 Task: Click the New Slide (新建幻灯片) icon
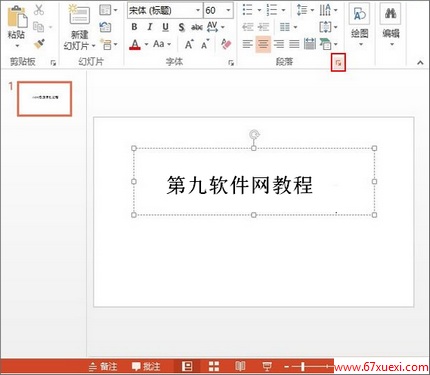point(79,15)
